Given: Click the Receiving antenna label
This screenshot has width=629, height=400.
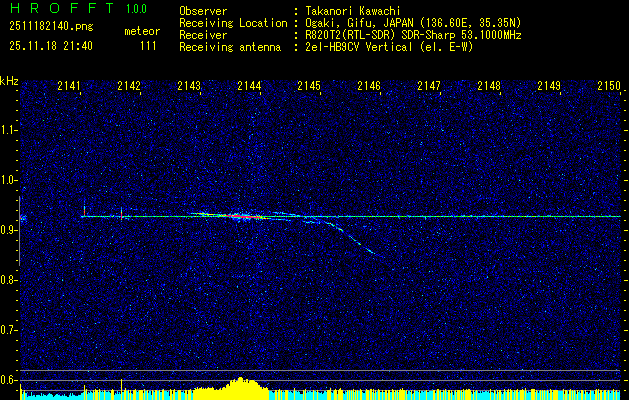Looking at the screenshot, I should (x=230, y=47).
